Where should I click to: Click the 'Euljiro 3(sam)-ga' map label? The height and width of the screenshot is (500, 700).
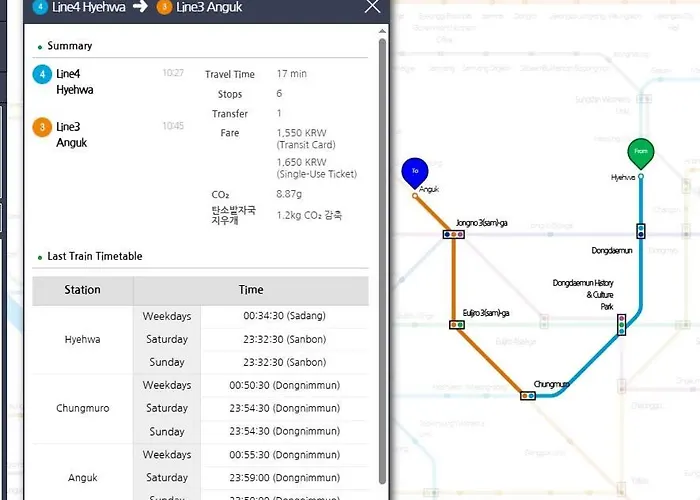(486, 313)
